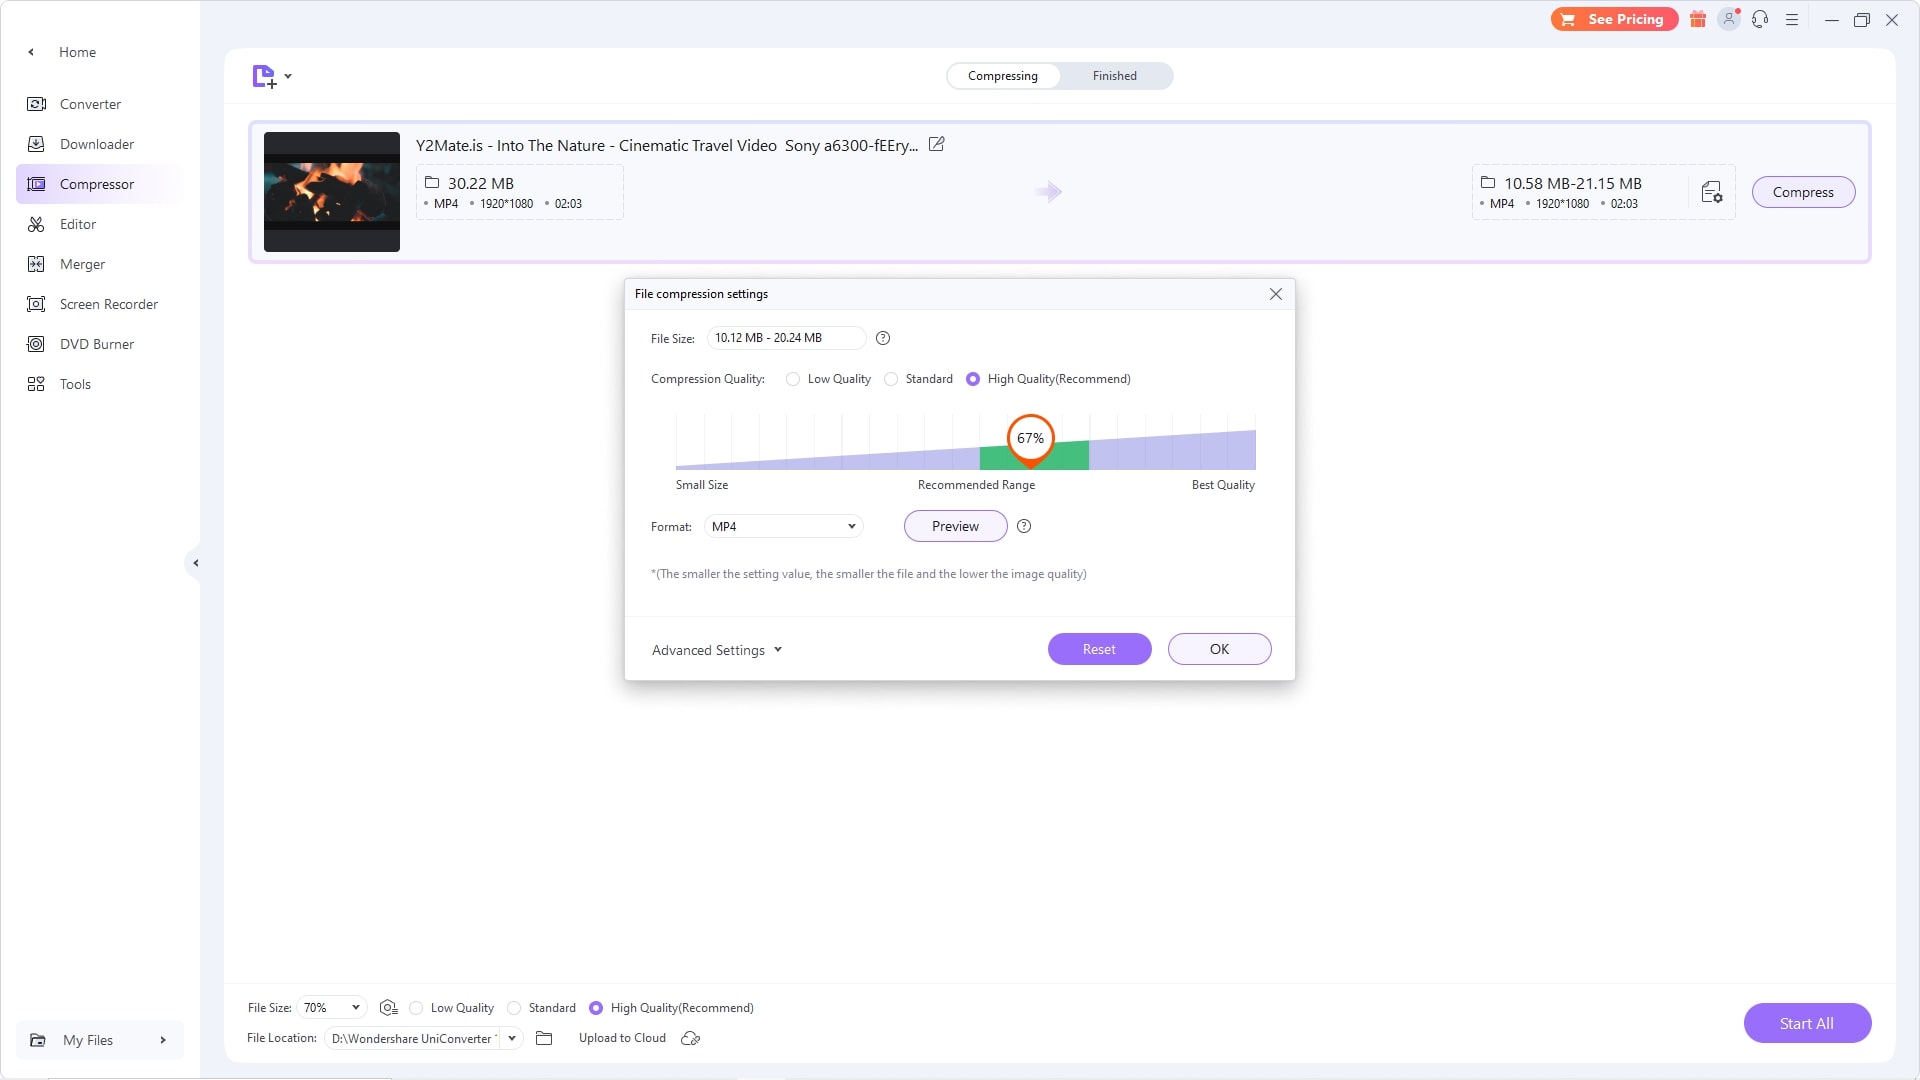The width and height of the screenshot is (1920, 1080).
Task: Choose Standard radio in bottom bar
Action: click(514, 1008)
